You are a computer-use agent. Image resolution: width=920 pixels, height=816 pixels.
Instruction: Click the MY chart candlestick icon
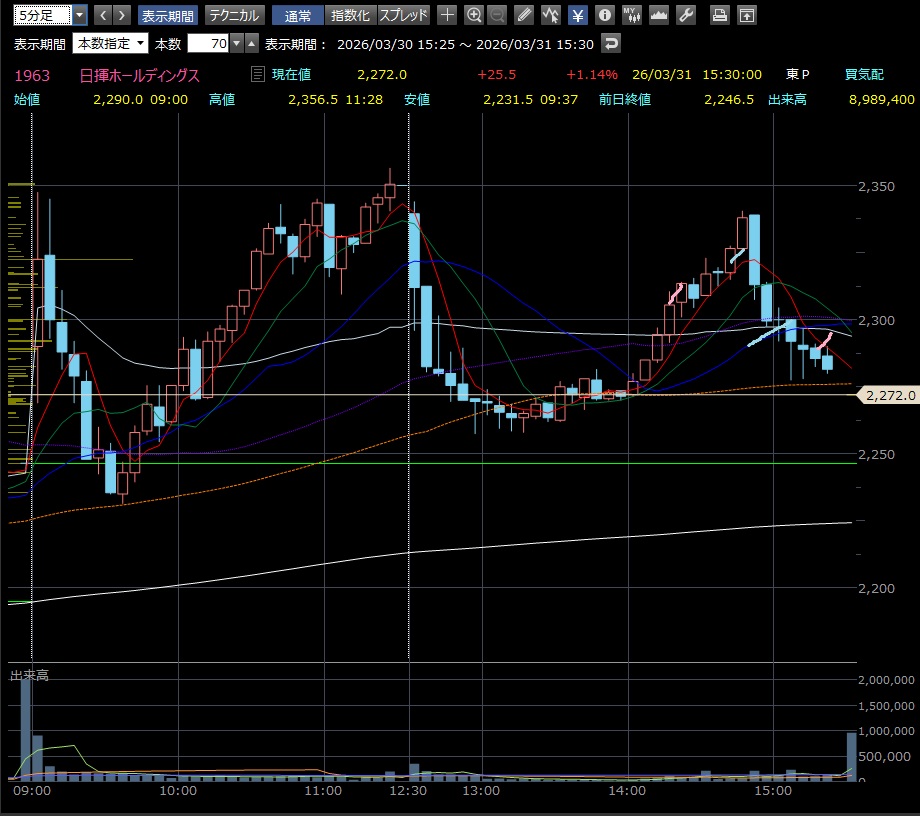click(x=631, y=15)
